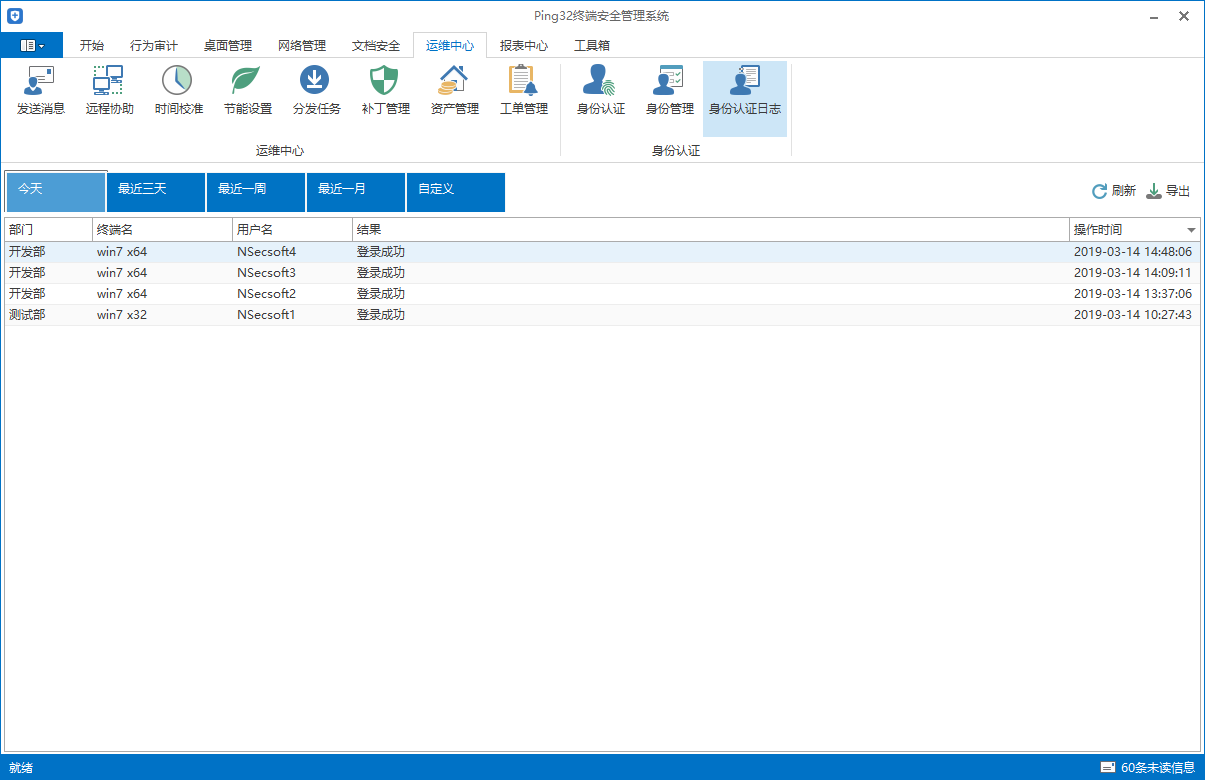Open 分发任务 distribution tasks

316,92
